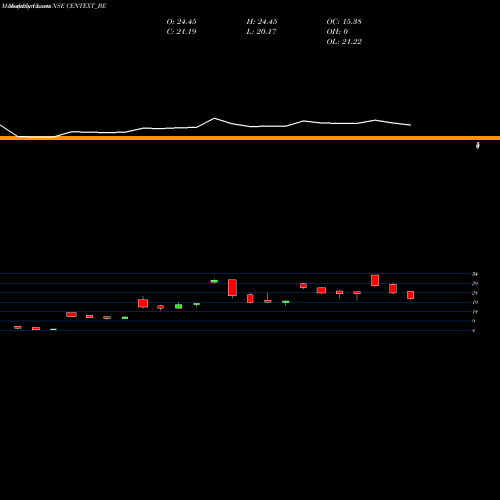This screenshot has width=500, height=500.
Task: Click the NSE CENTEXT_BE chart title
Action: (79, 6)
